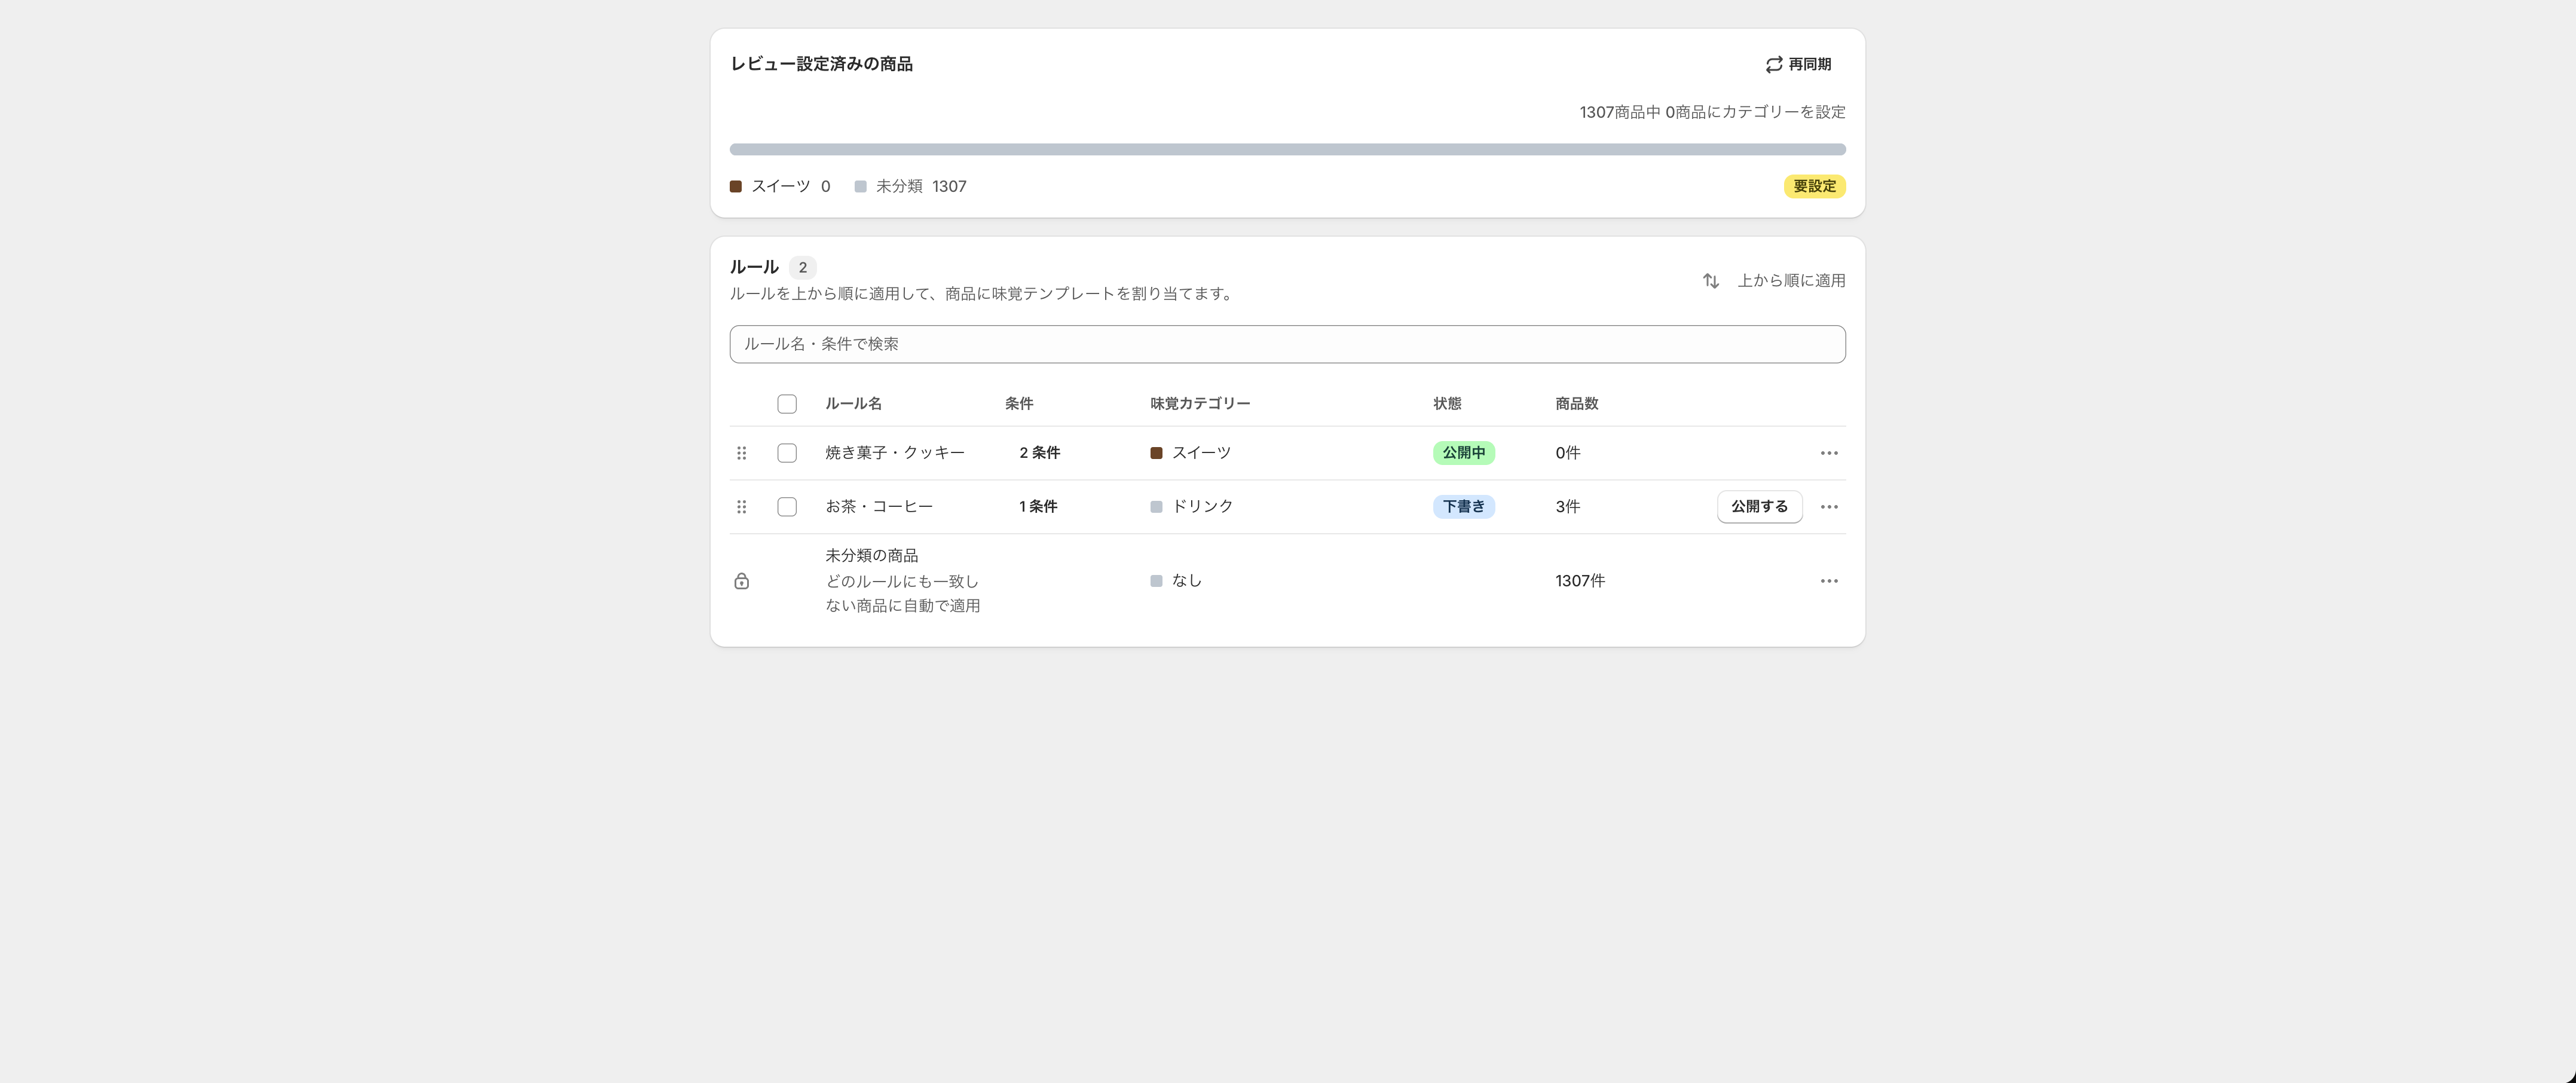Click the grey なし swatch in 未分類の商品 row
The image size is (2576, 1083).
tap(1156, 581)
